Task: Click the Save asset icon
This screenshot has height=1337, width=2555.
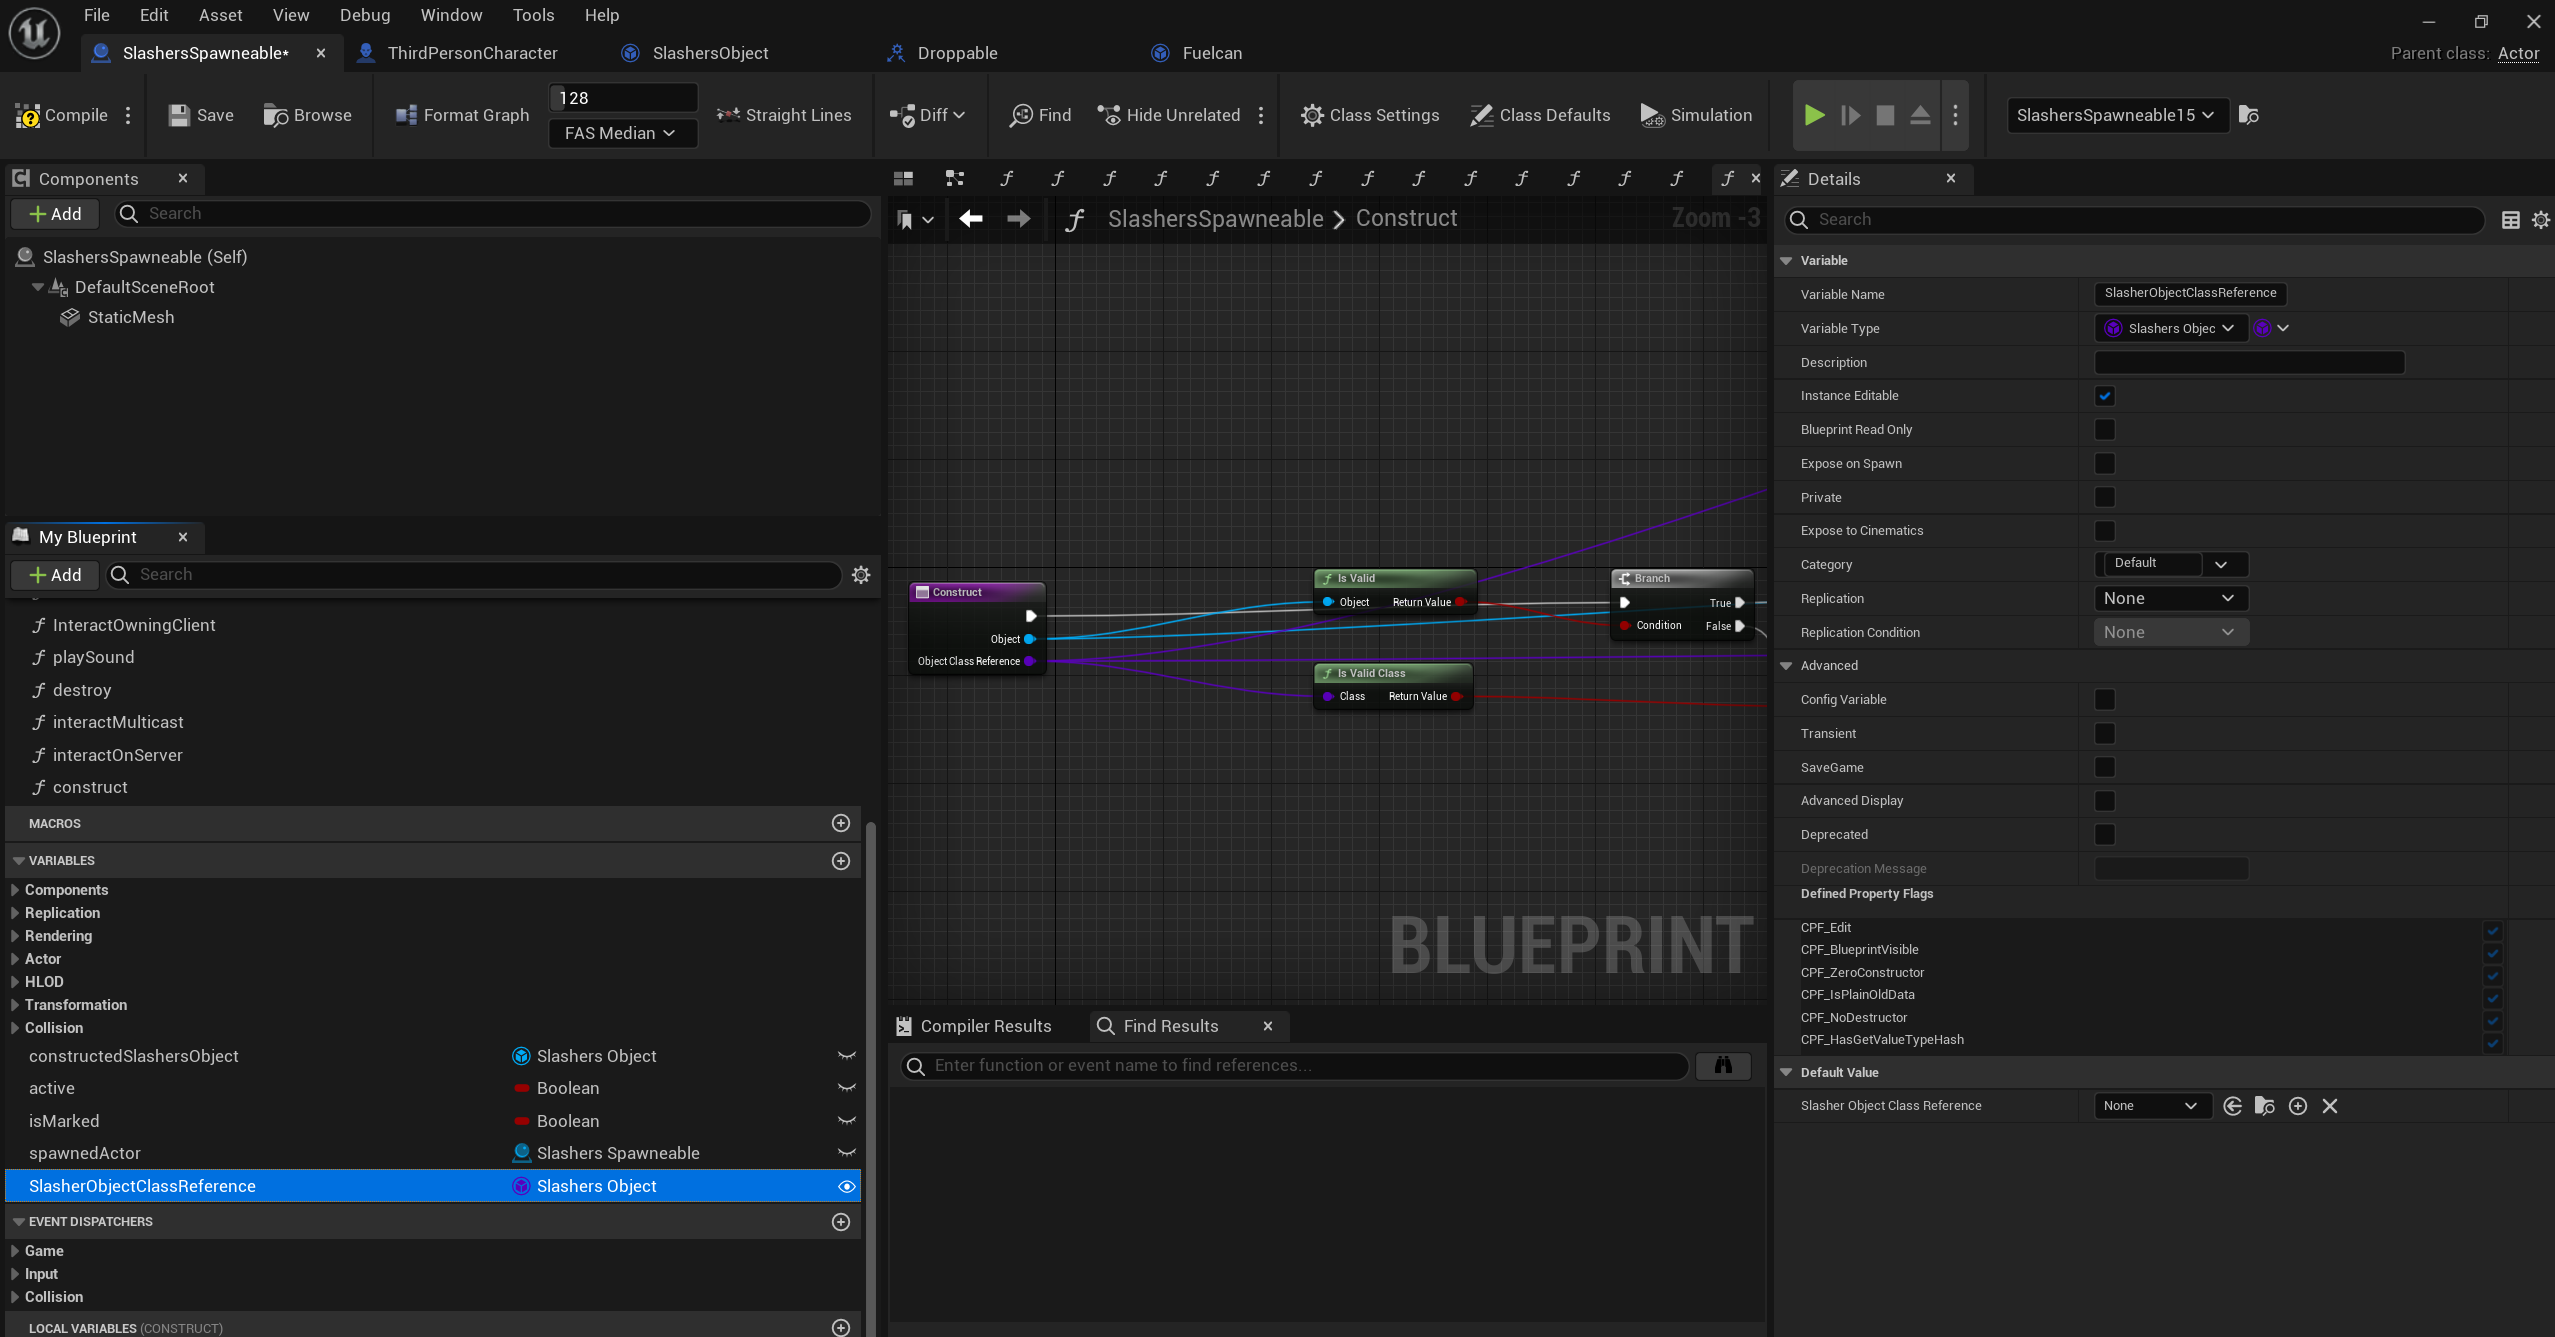Action: point(179,115)
